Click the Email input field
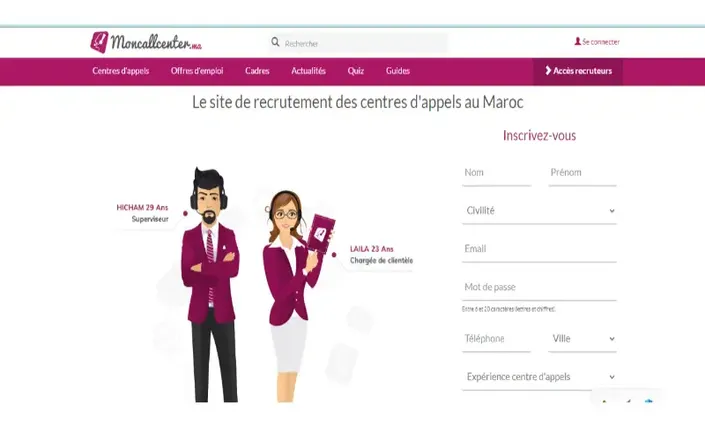705x427 pixels. tap(539, 250)
